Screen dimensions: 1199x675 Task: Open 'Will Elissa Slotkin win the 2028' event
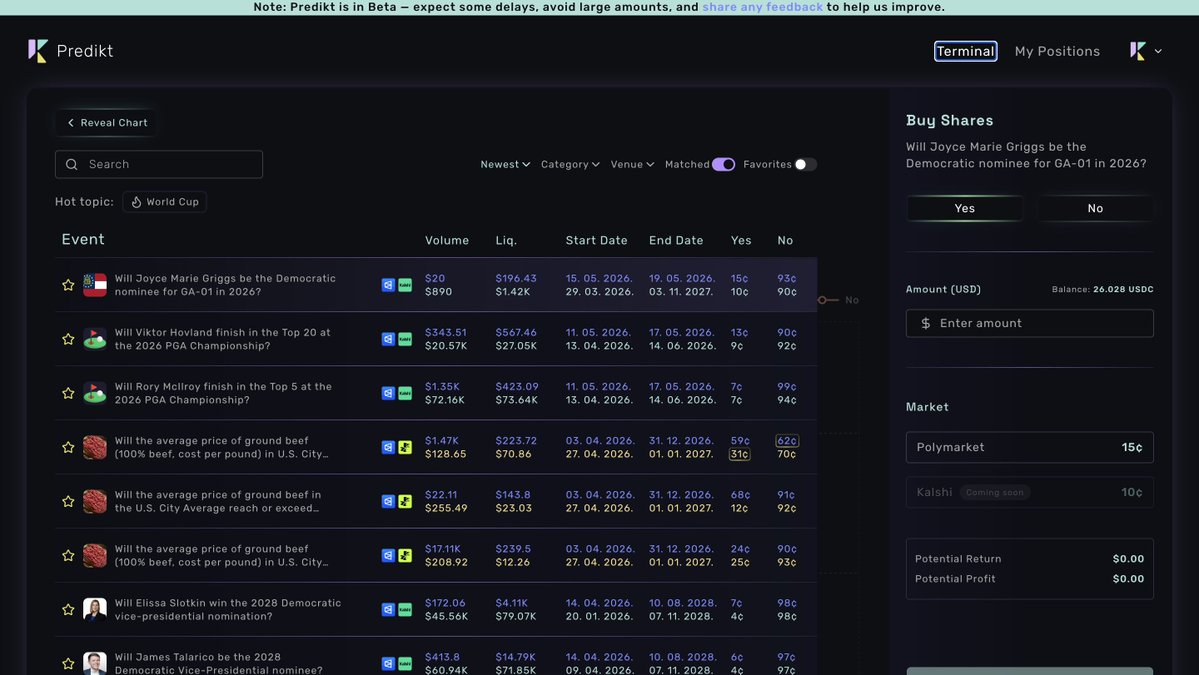click(x=228, y=609)
